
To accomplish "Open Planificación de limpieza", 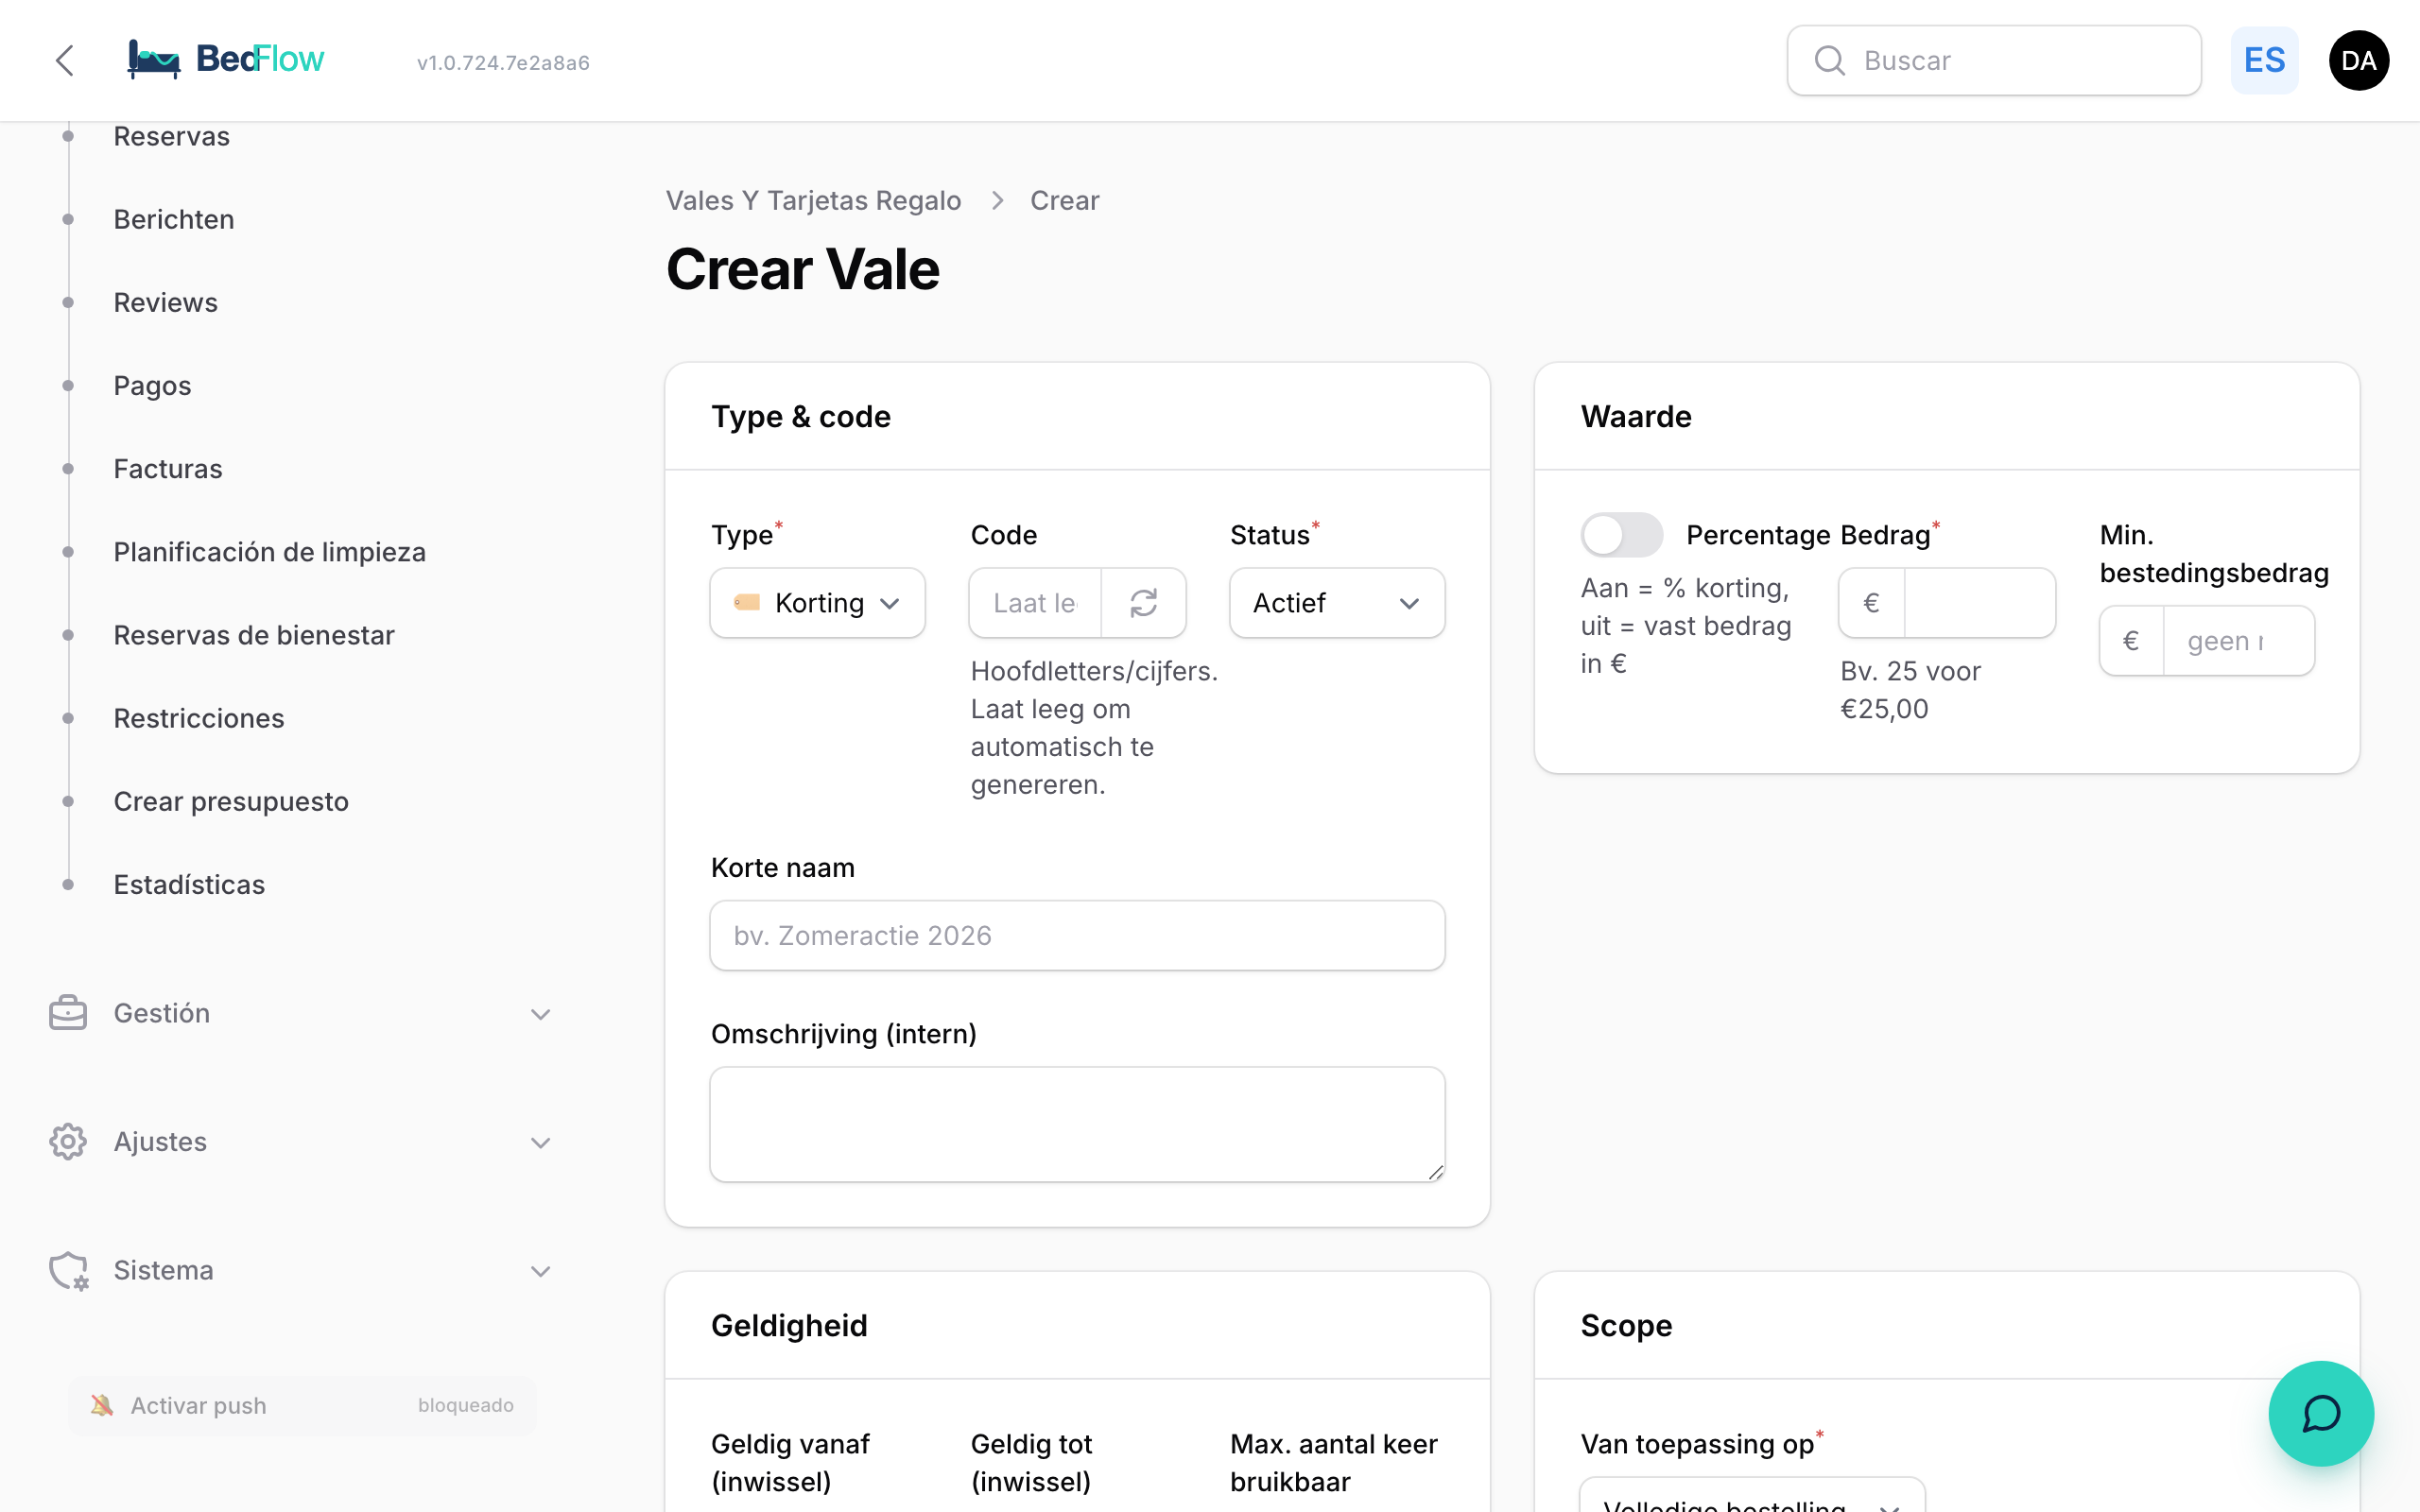I will (x=269, y=552).
